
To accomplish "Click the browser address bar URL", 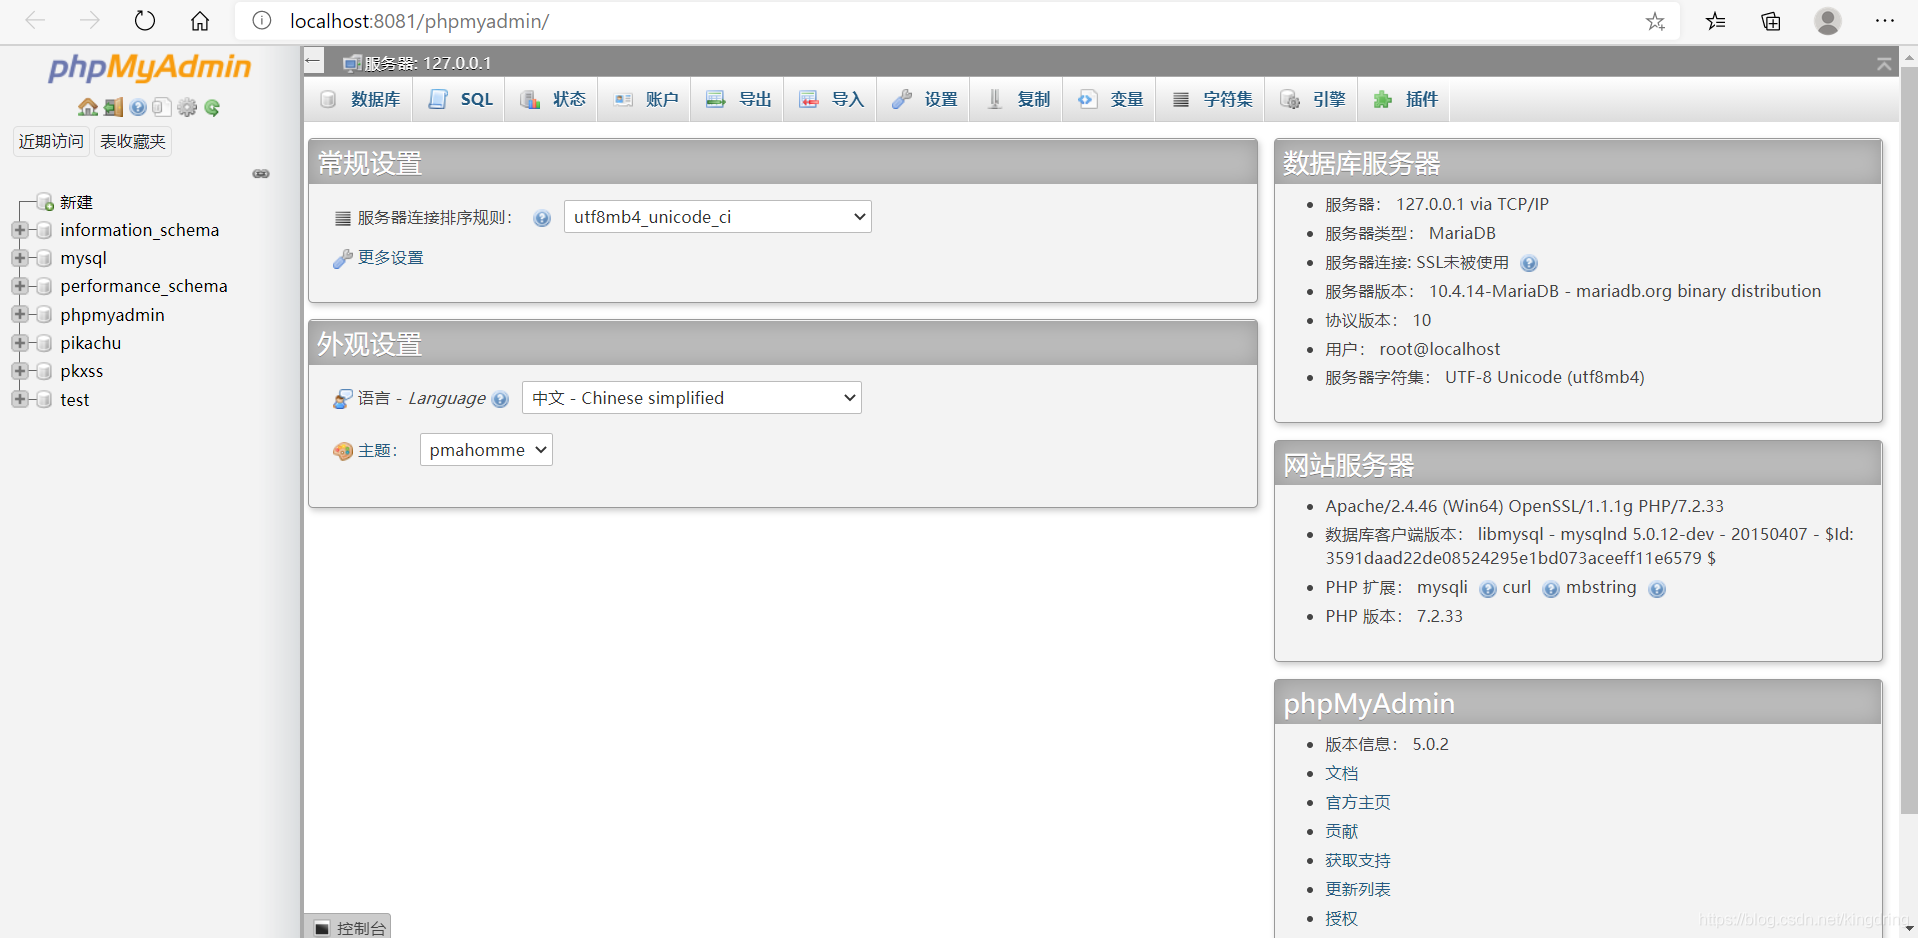I will coord(420,21).
